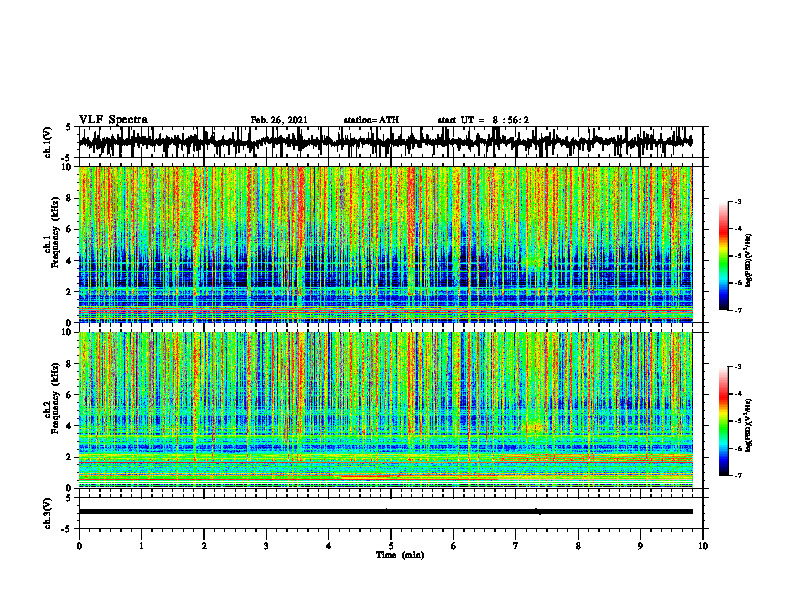The height and width of the screenshot is (612, 792).
Task: Click the "-3" label on the ch.2 colour bar
Action: tap(737, 367)
